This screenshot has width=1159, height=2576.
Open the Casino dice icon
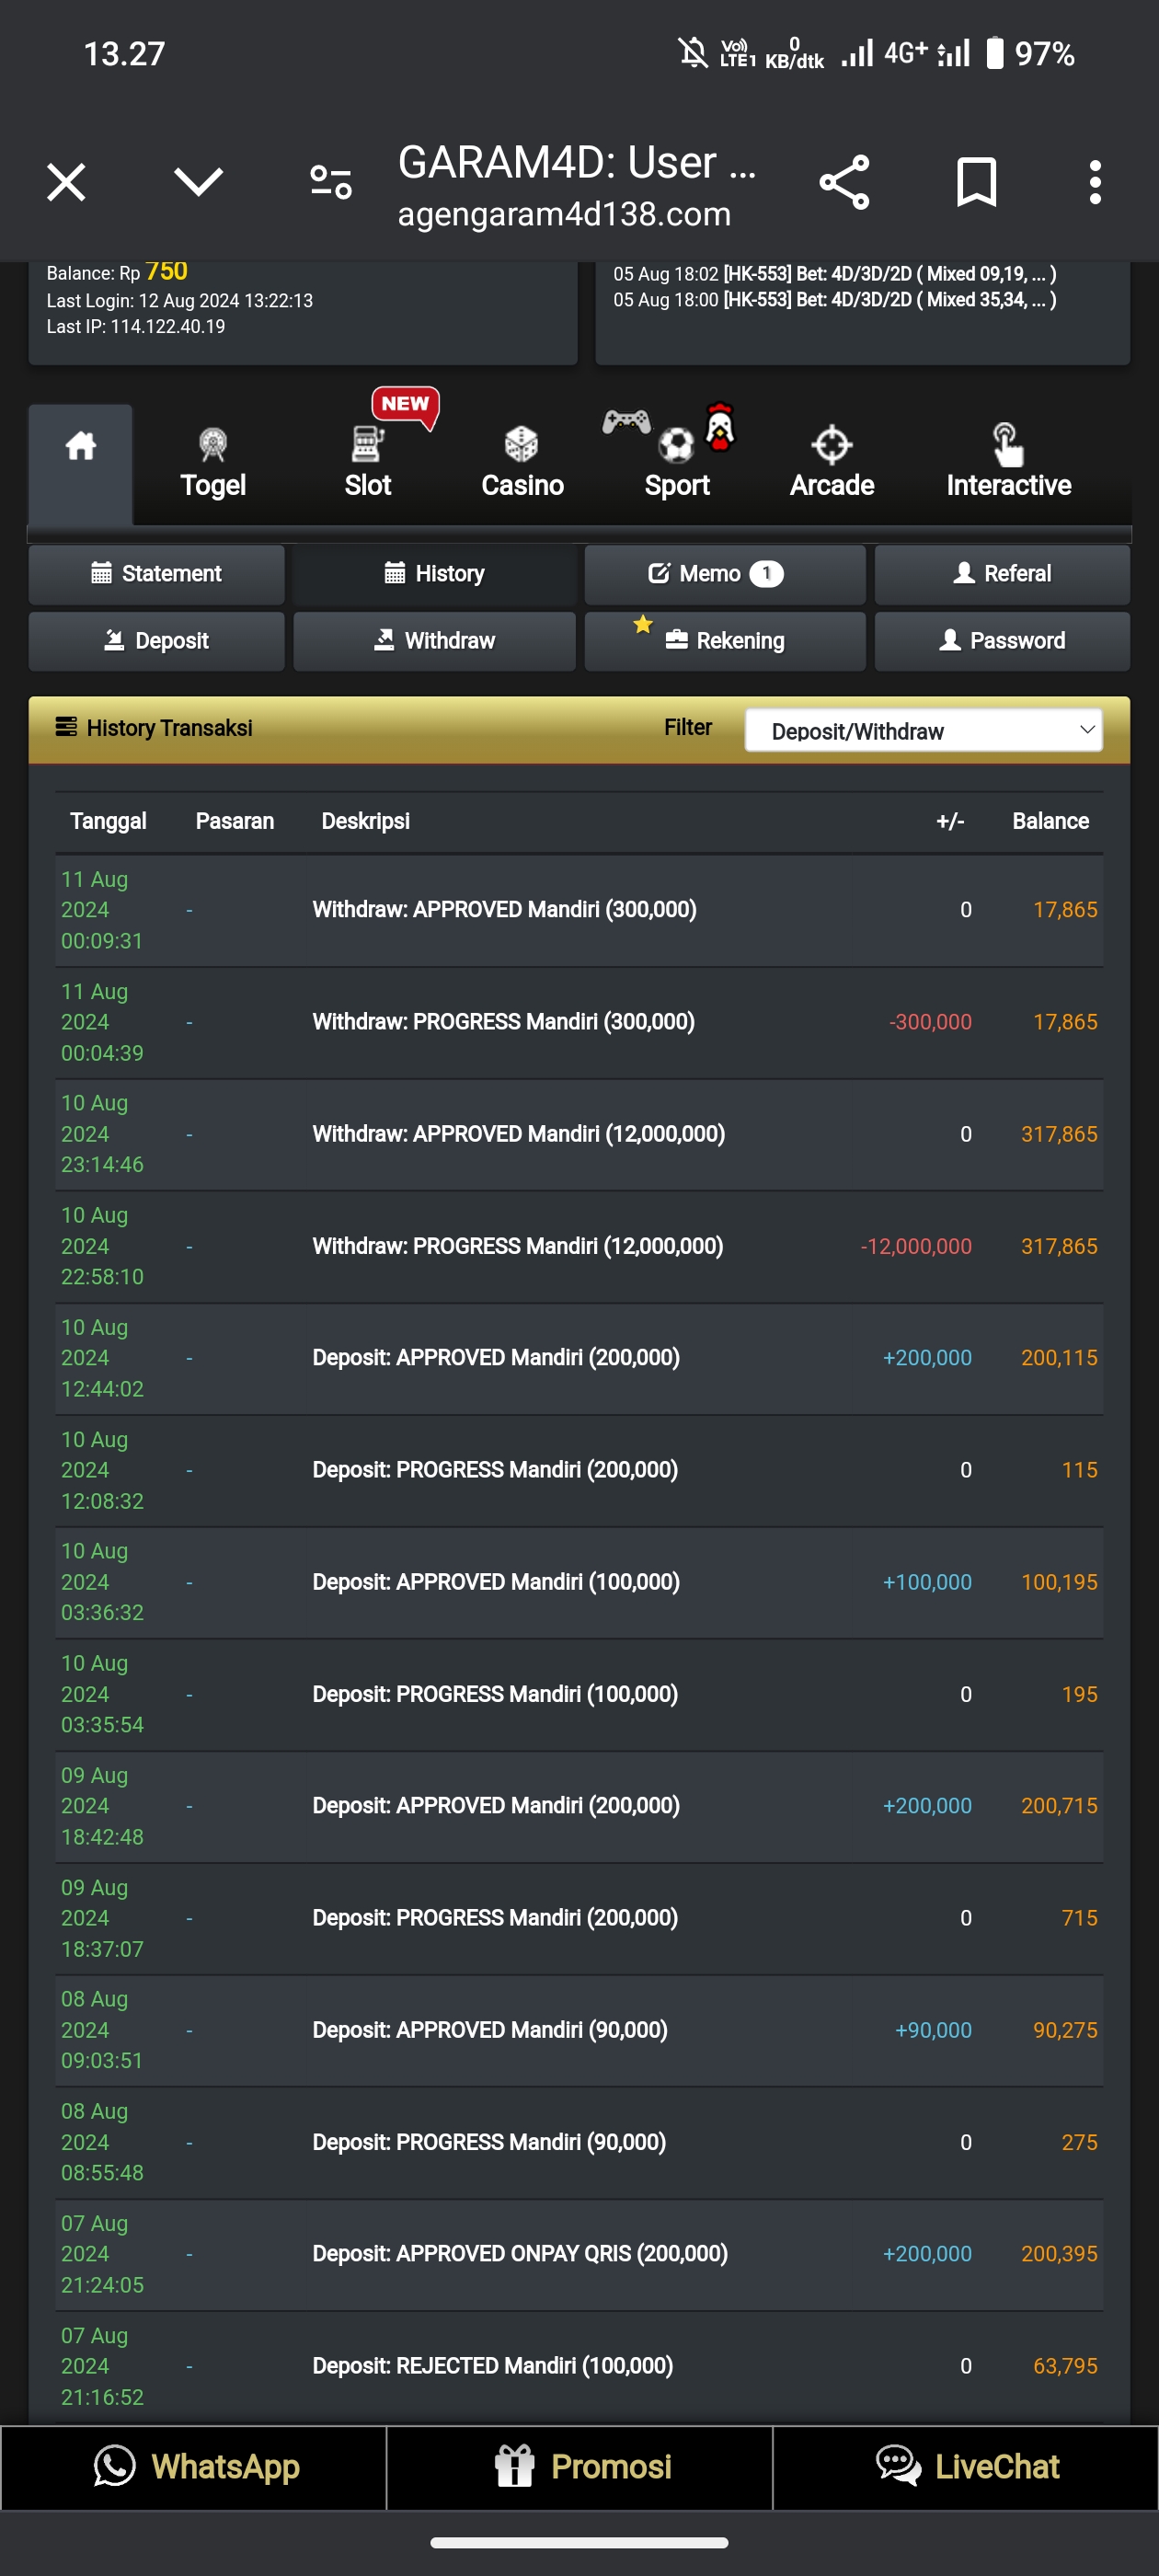click(521, 445)
